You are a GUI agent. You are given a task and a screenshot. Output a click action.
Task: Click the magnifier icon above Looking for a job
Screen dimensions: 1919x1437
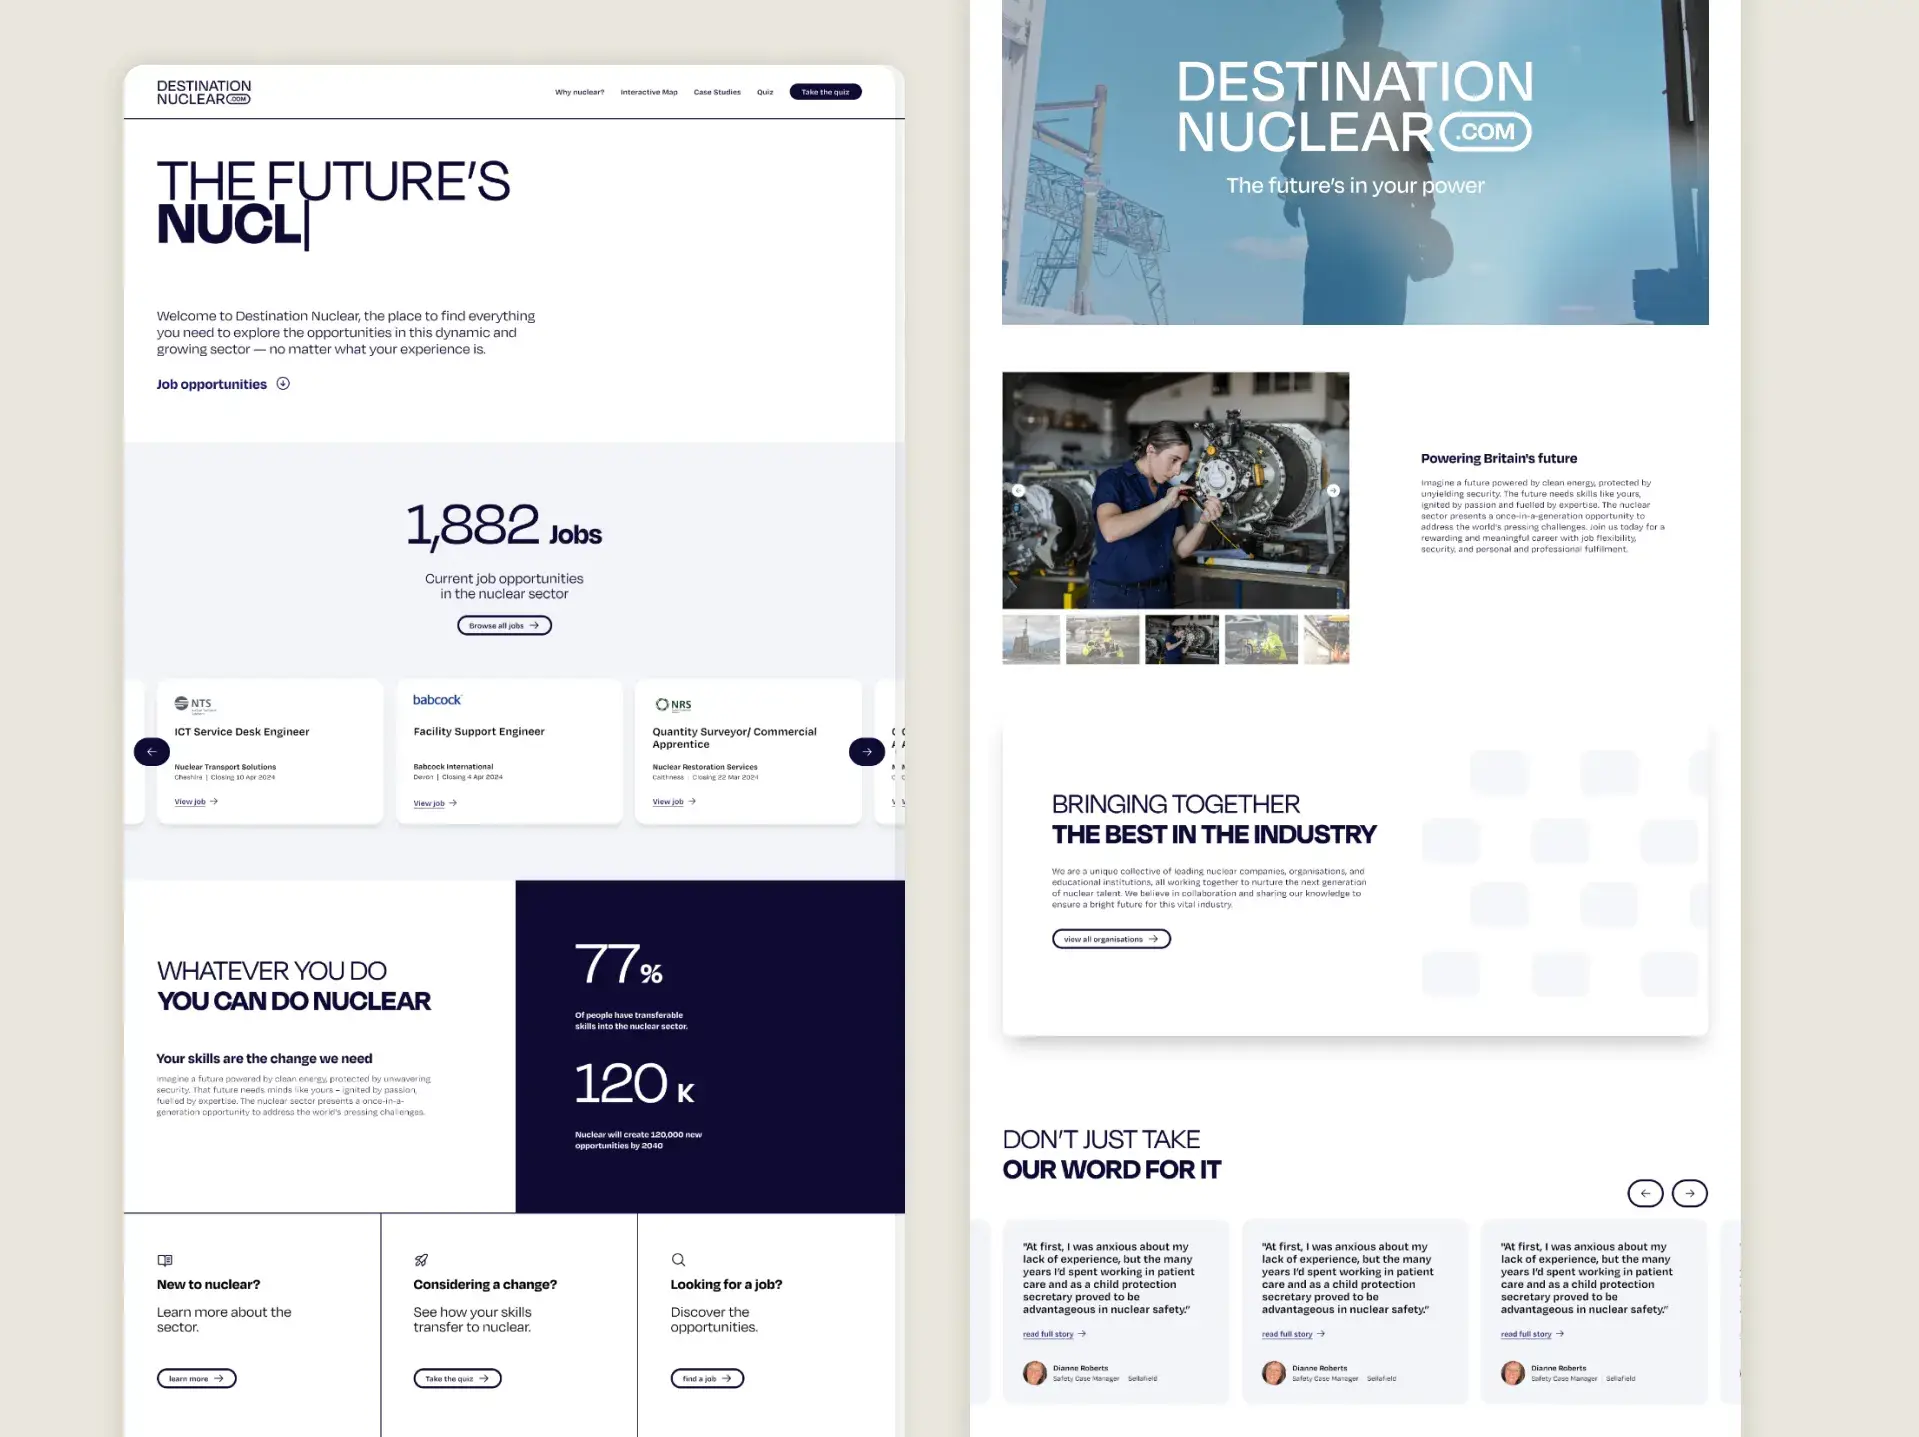[678, 1260]
